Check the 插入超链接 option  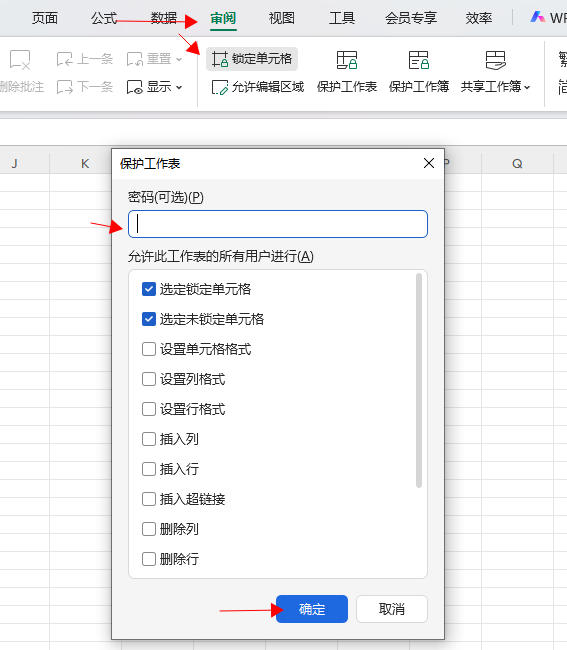point(149,499)
